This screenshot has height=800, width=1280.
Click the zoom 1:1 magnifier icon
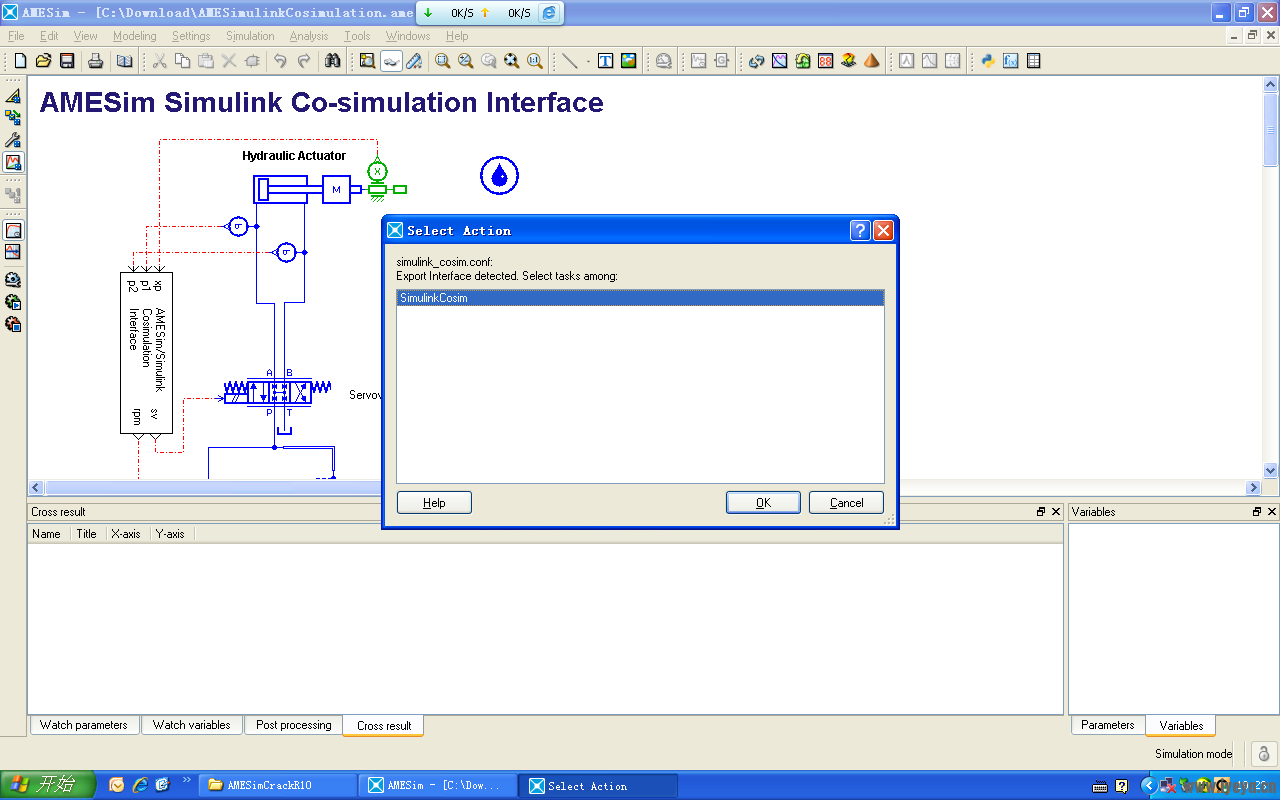coord(535,61)
